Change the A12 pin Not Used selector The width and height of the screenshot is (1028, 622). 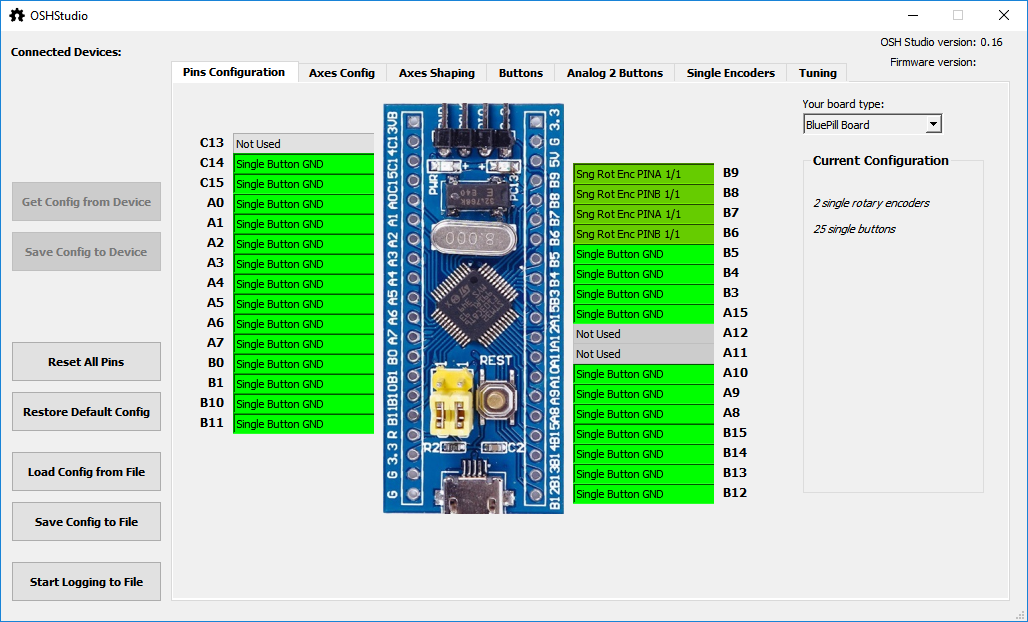643,334
